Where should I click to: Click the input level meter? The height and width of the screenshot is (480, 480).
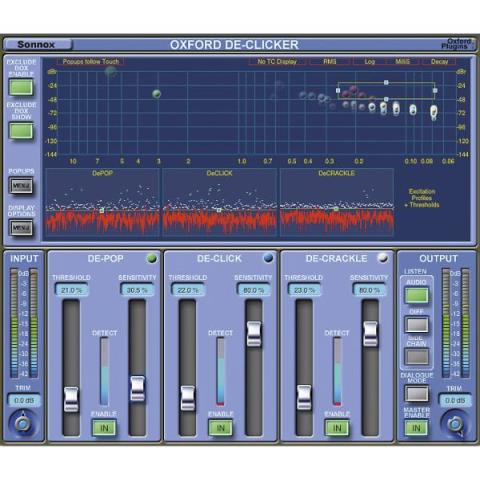click(x=24, y=323)
